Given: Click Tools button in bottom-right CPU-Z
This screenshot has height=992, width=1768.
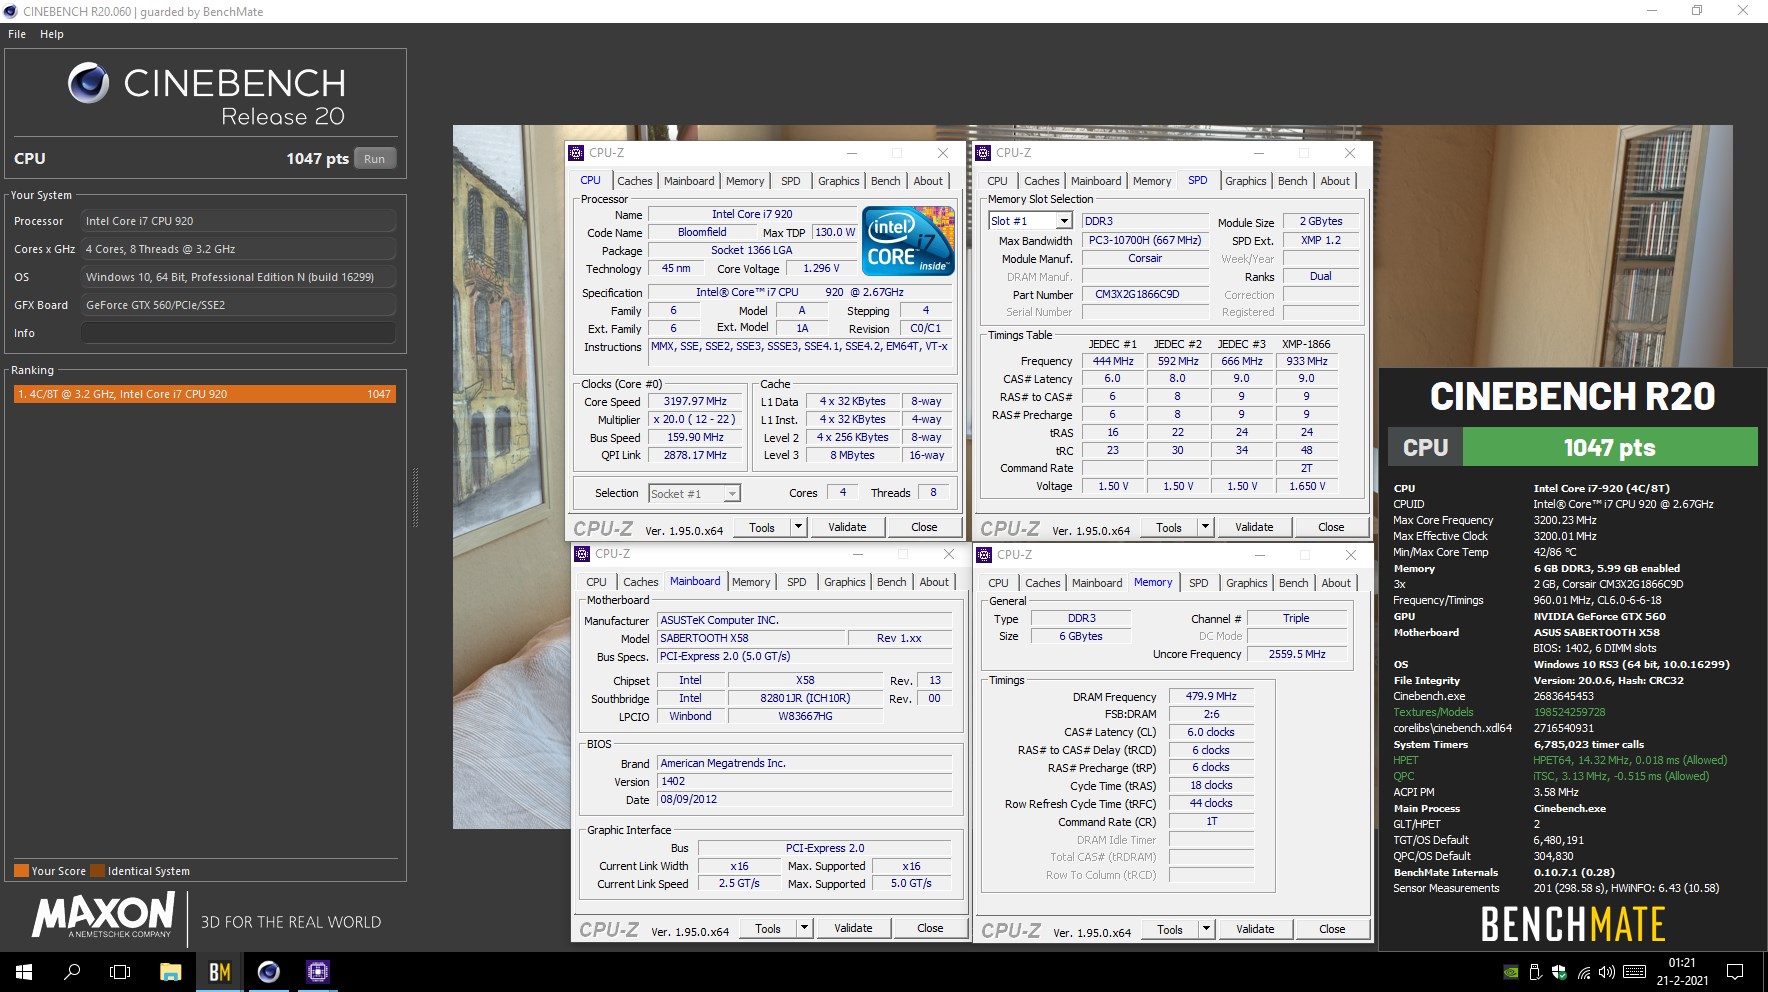Looking at the screenshot, I should tap(1170, 929).
